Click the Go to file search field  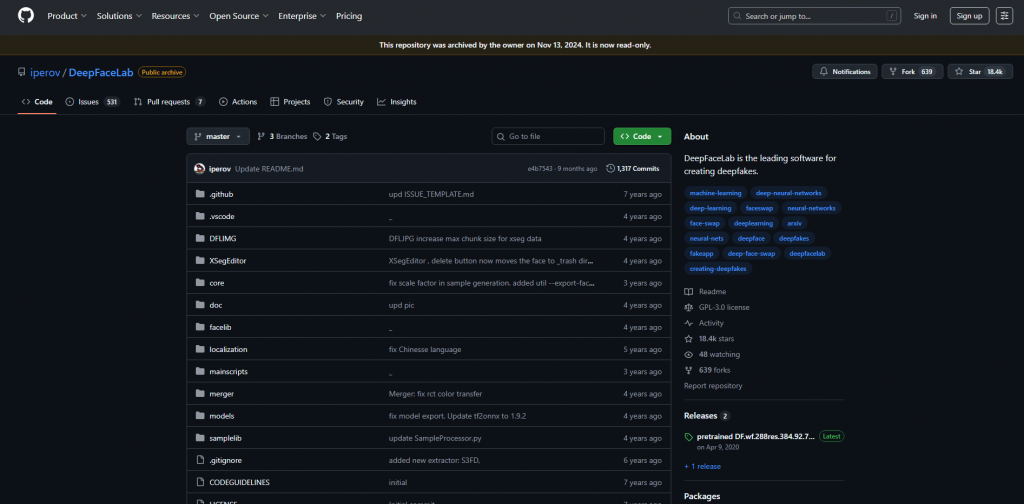pos(548,136)
